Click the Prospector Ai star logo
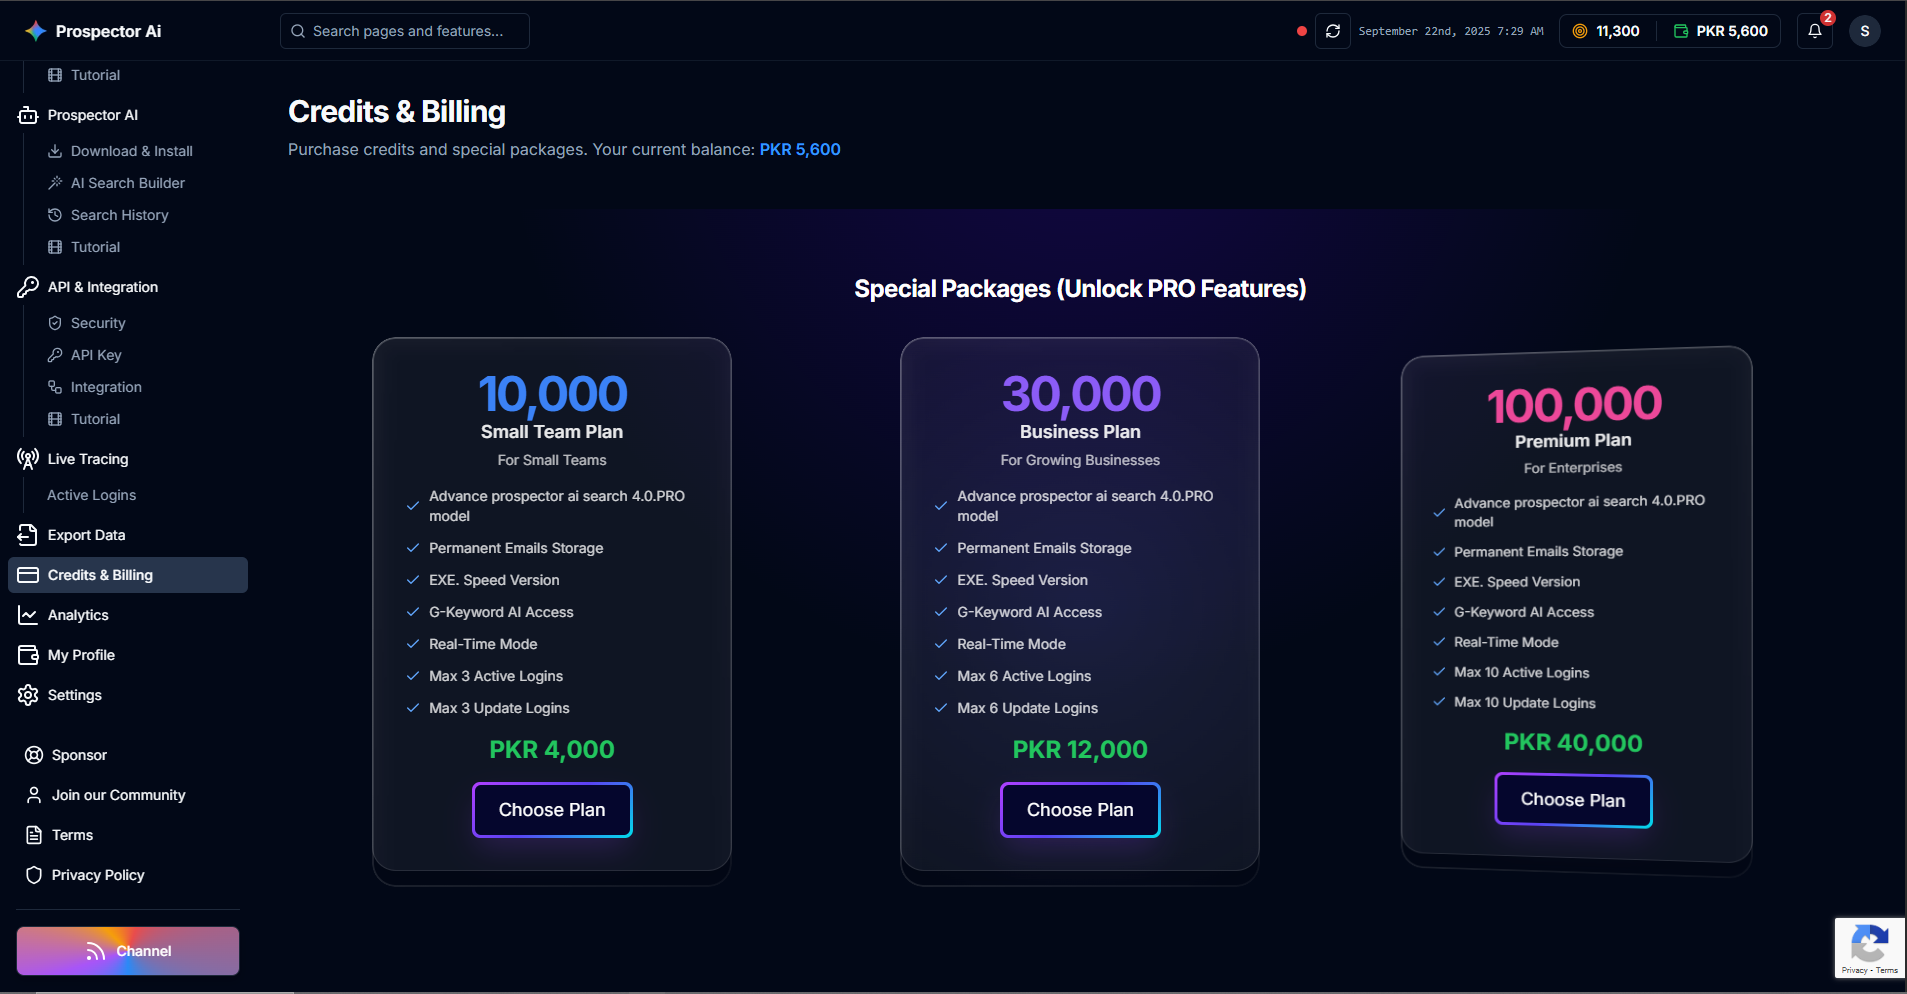 point(36,31)
